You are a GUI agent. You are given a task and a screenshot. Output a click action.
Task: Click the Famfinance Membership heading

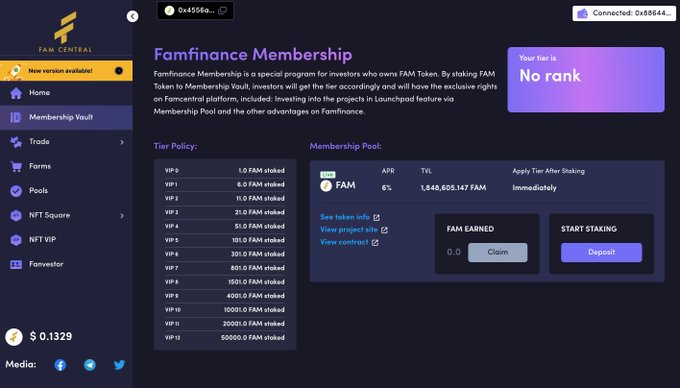[x=253, y=55]
